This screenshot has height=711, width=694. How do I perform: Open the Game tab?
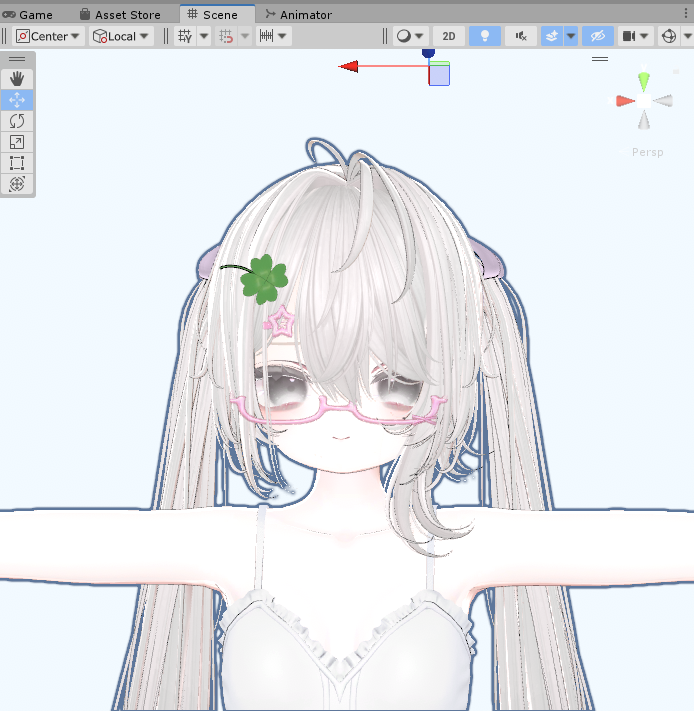28,15
